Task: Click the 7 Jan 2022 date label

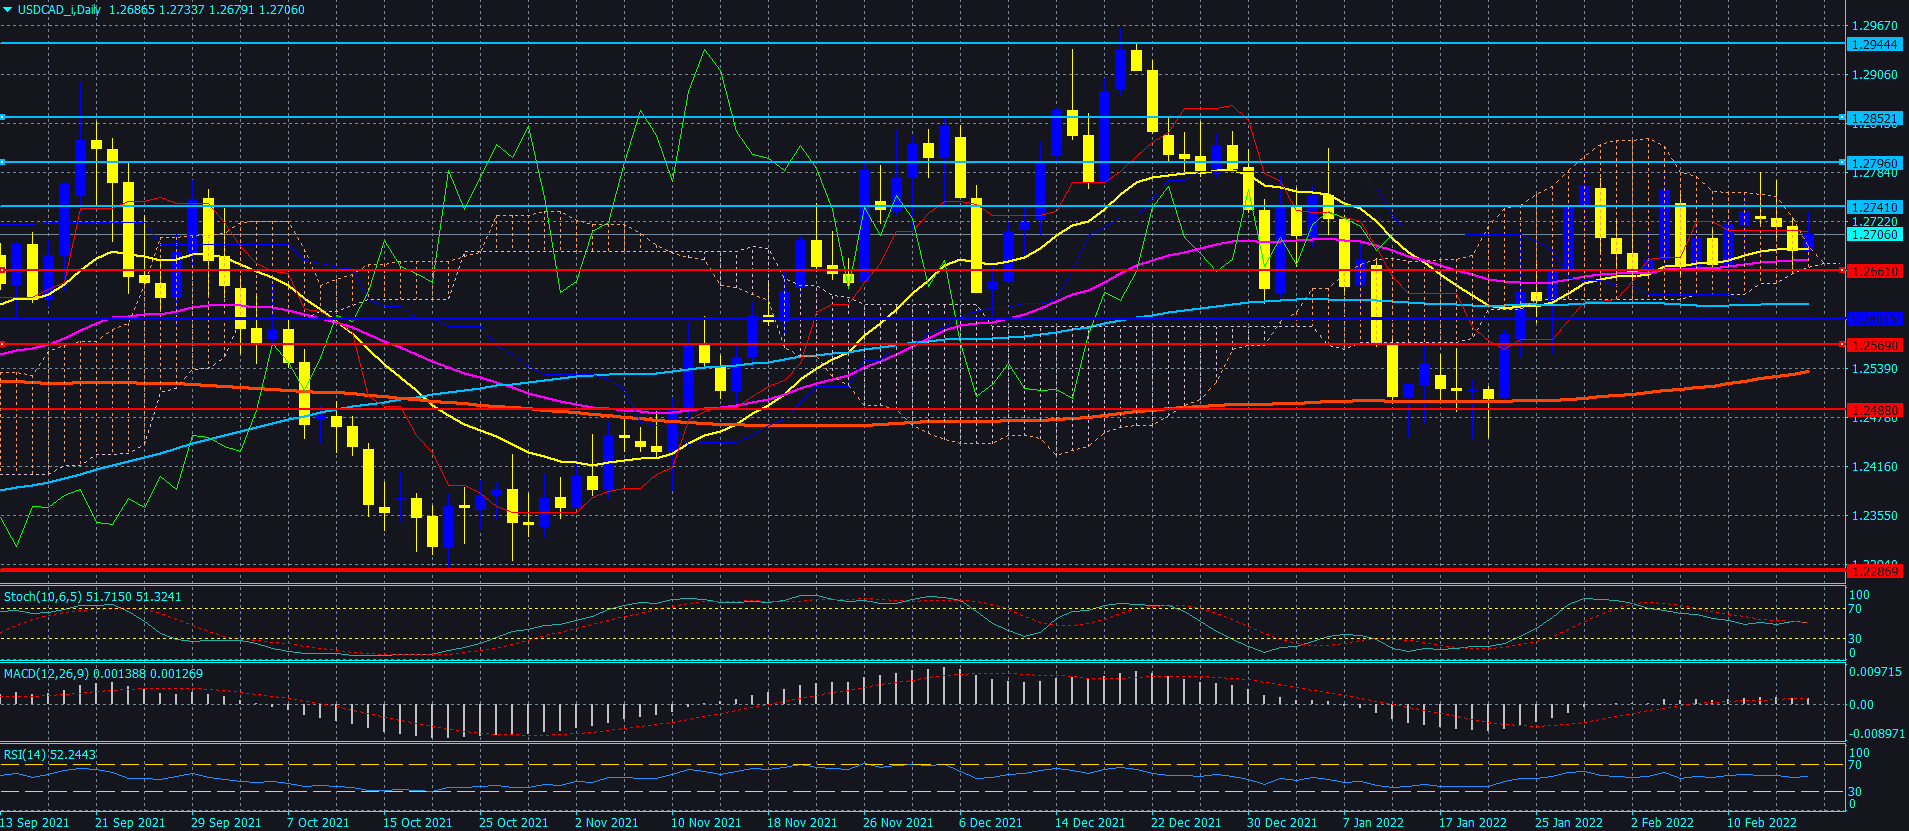Action: (1374, 823)
